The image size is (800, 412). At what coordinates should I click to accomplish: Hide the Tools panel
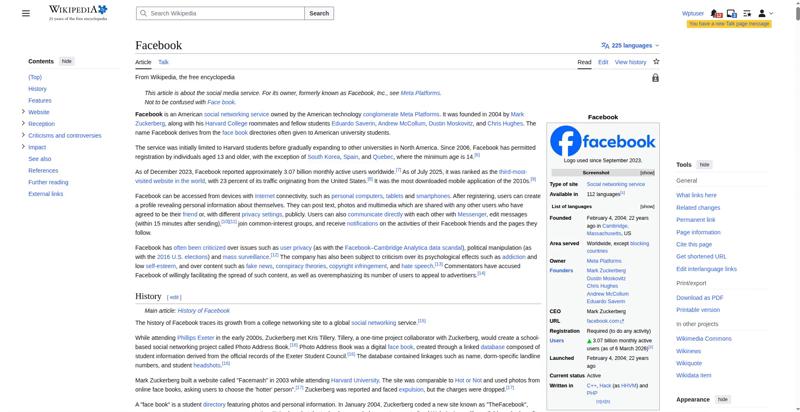point(704,164)
